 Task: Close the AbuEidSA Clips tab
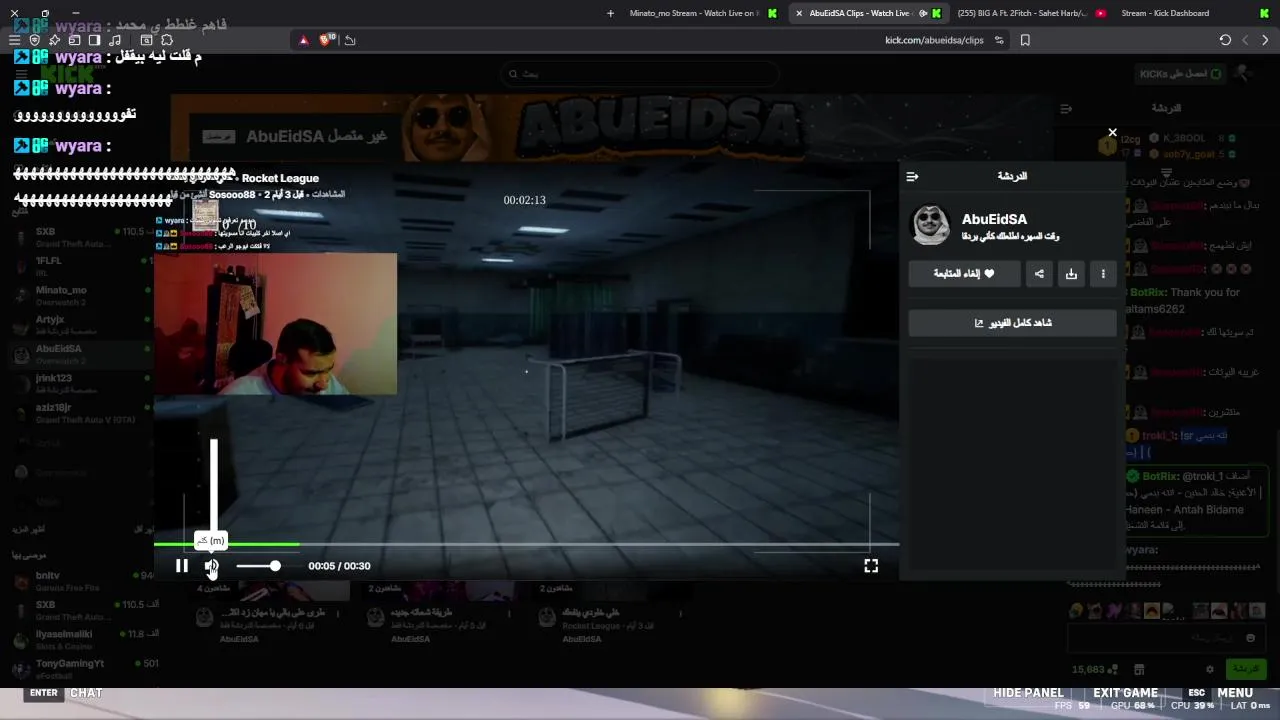798,13
